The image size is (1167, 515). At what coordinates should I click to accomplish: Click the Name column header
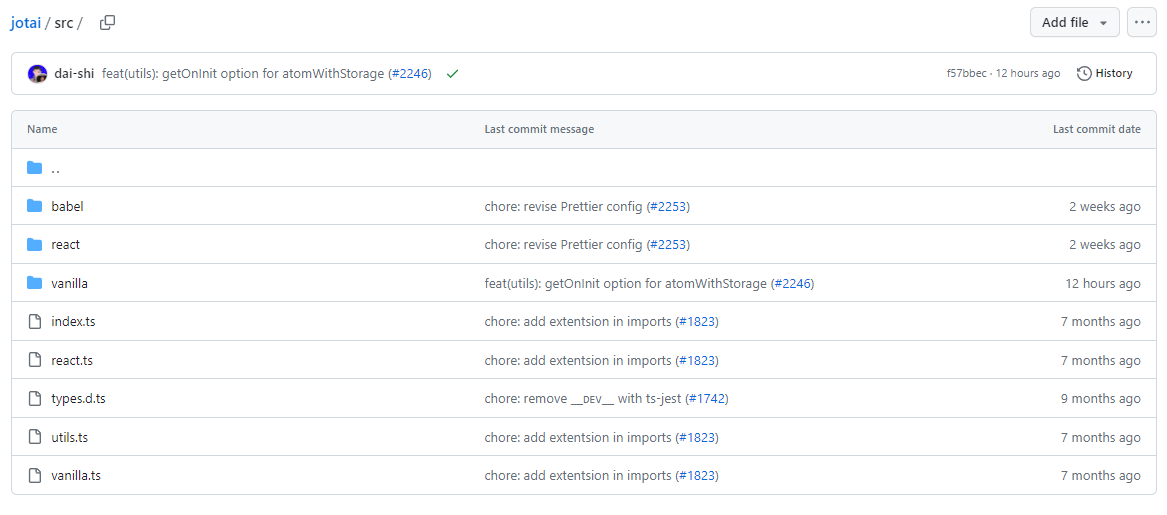(x=42, y=129)
